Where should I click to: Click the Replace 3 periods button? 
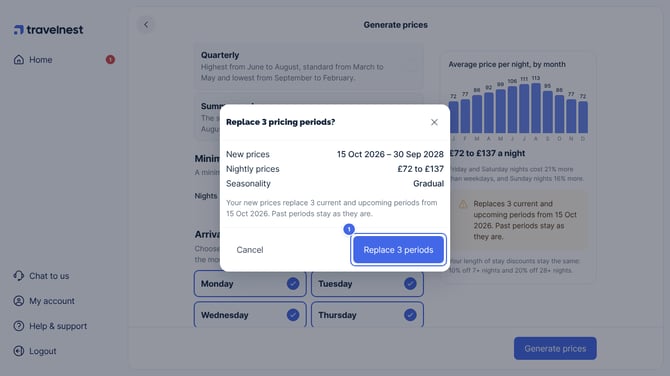pos(398,250)
